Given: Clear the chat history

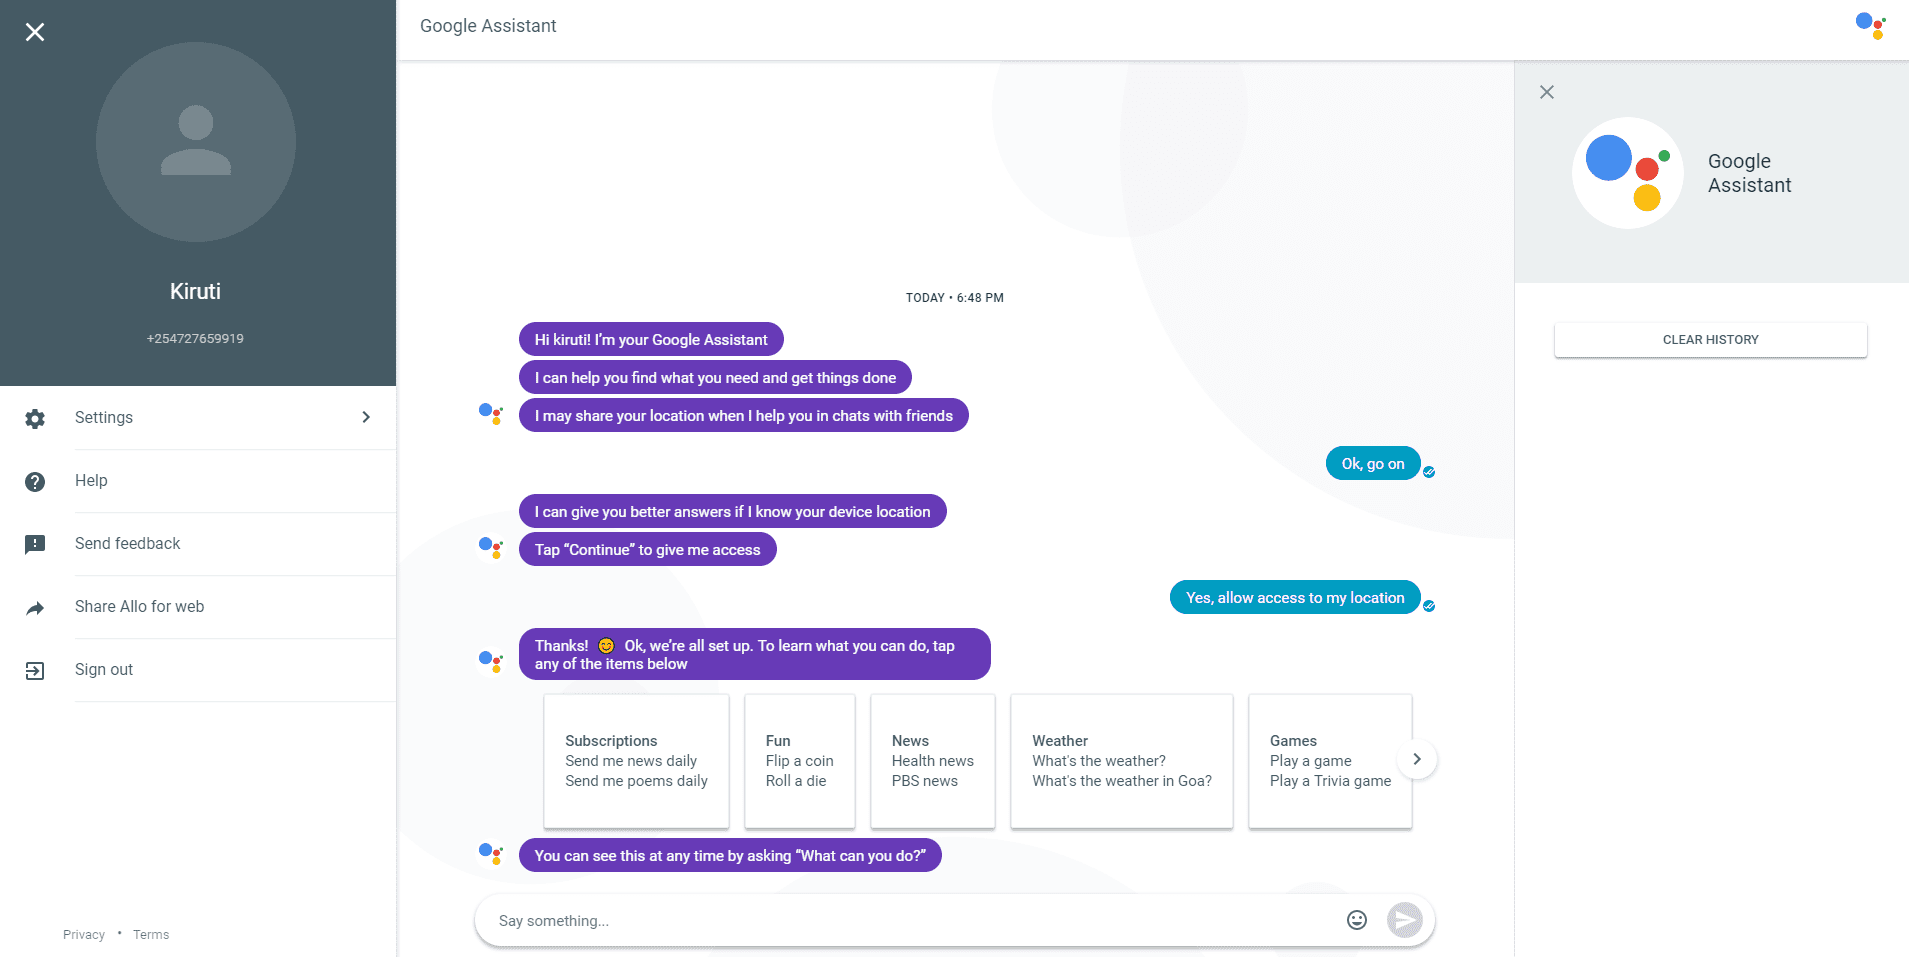Looking at the screenshot, I should click(x=1710, y=340).
